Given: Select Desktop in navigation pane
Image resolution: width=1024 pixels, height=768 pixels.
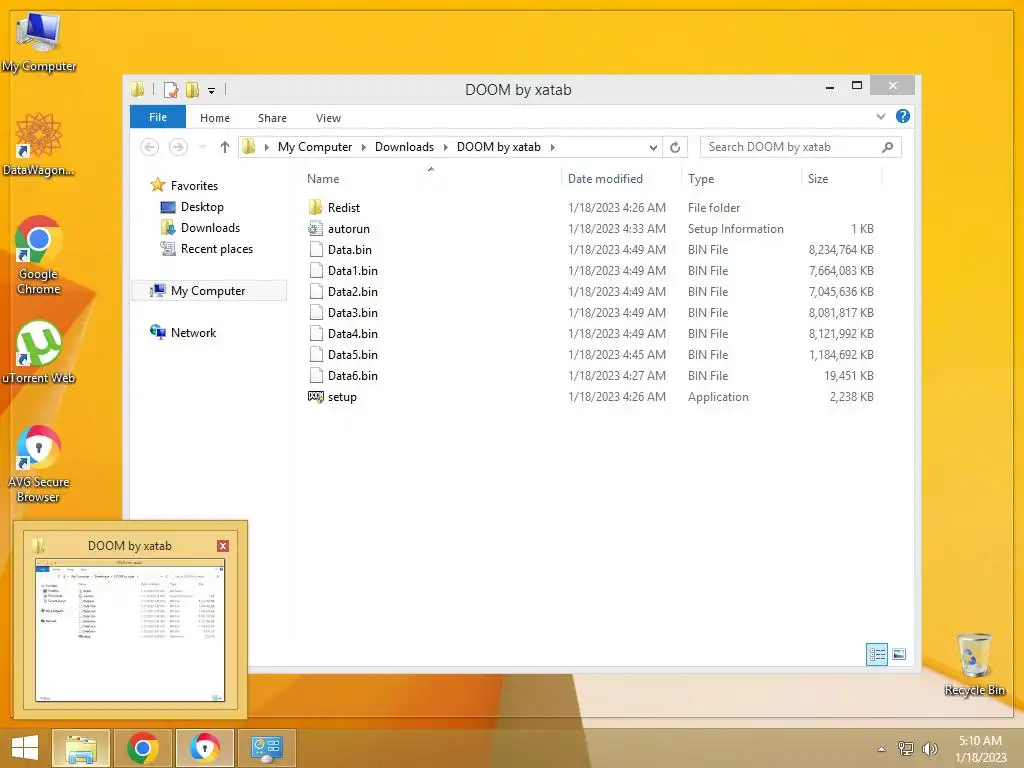Looking at the screenshot, I should pos(202,207).
